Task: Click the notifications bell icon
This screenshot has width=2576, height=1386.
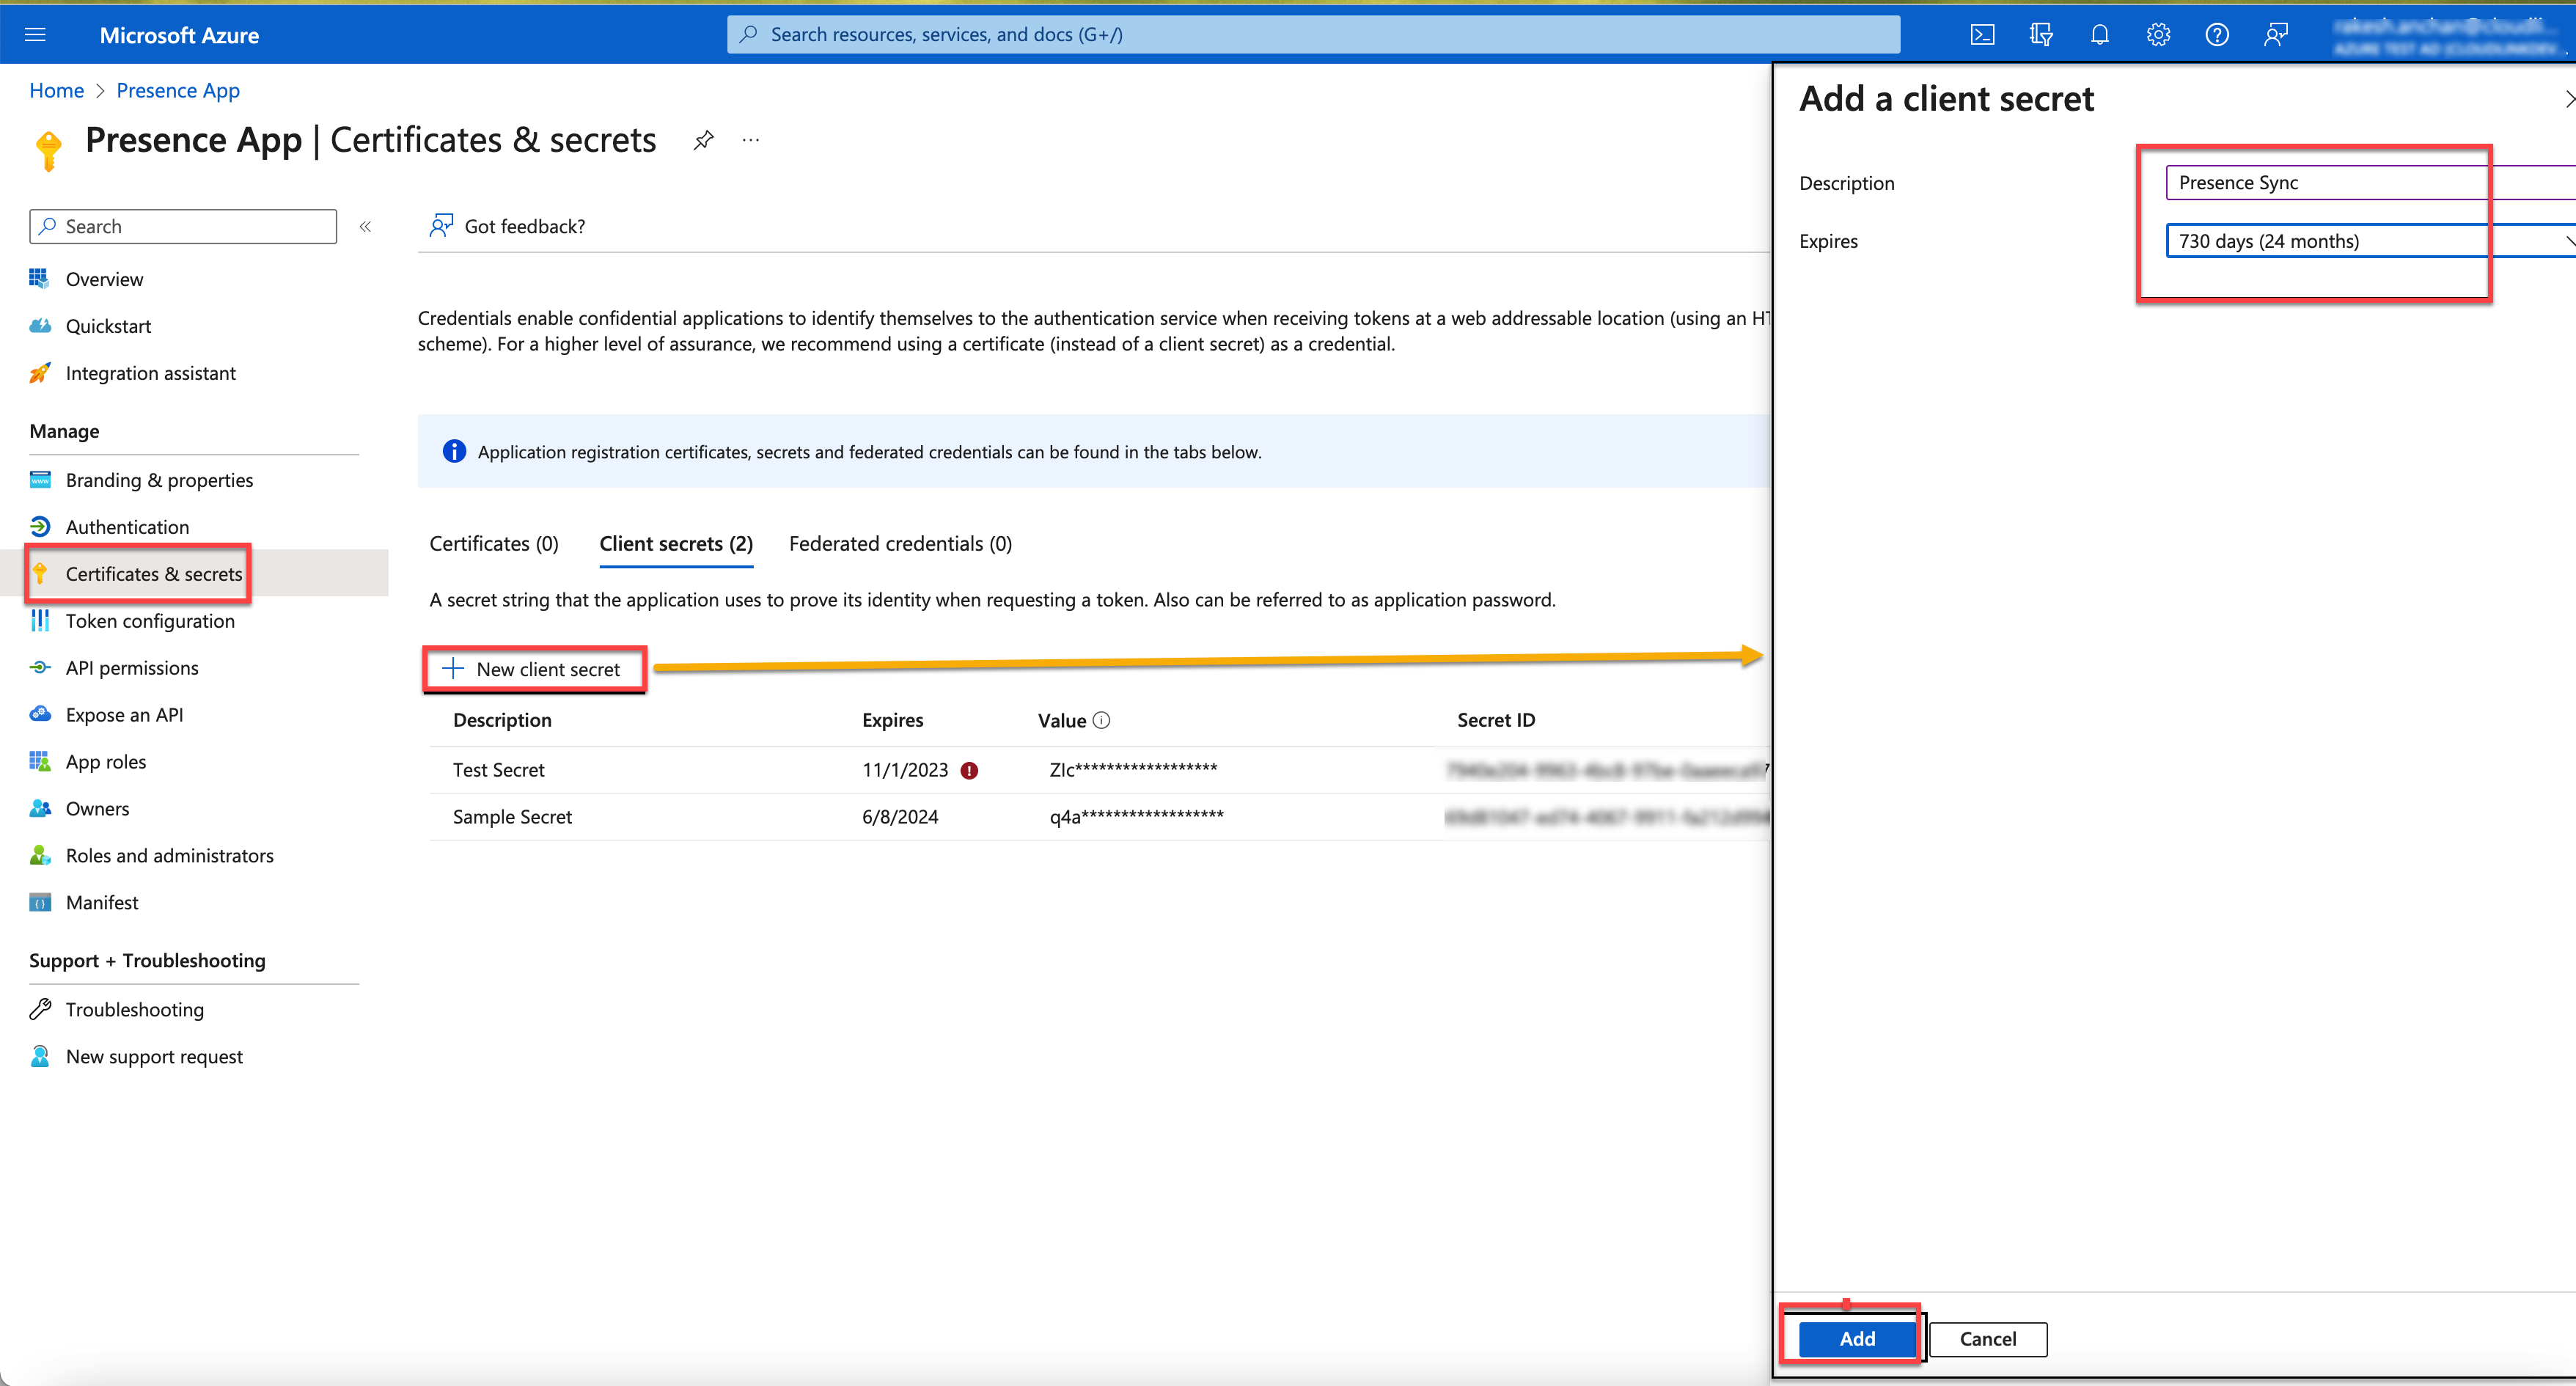Action: tap(2099, 35)
